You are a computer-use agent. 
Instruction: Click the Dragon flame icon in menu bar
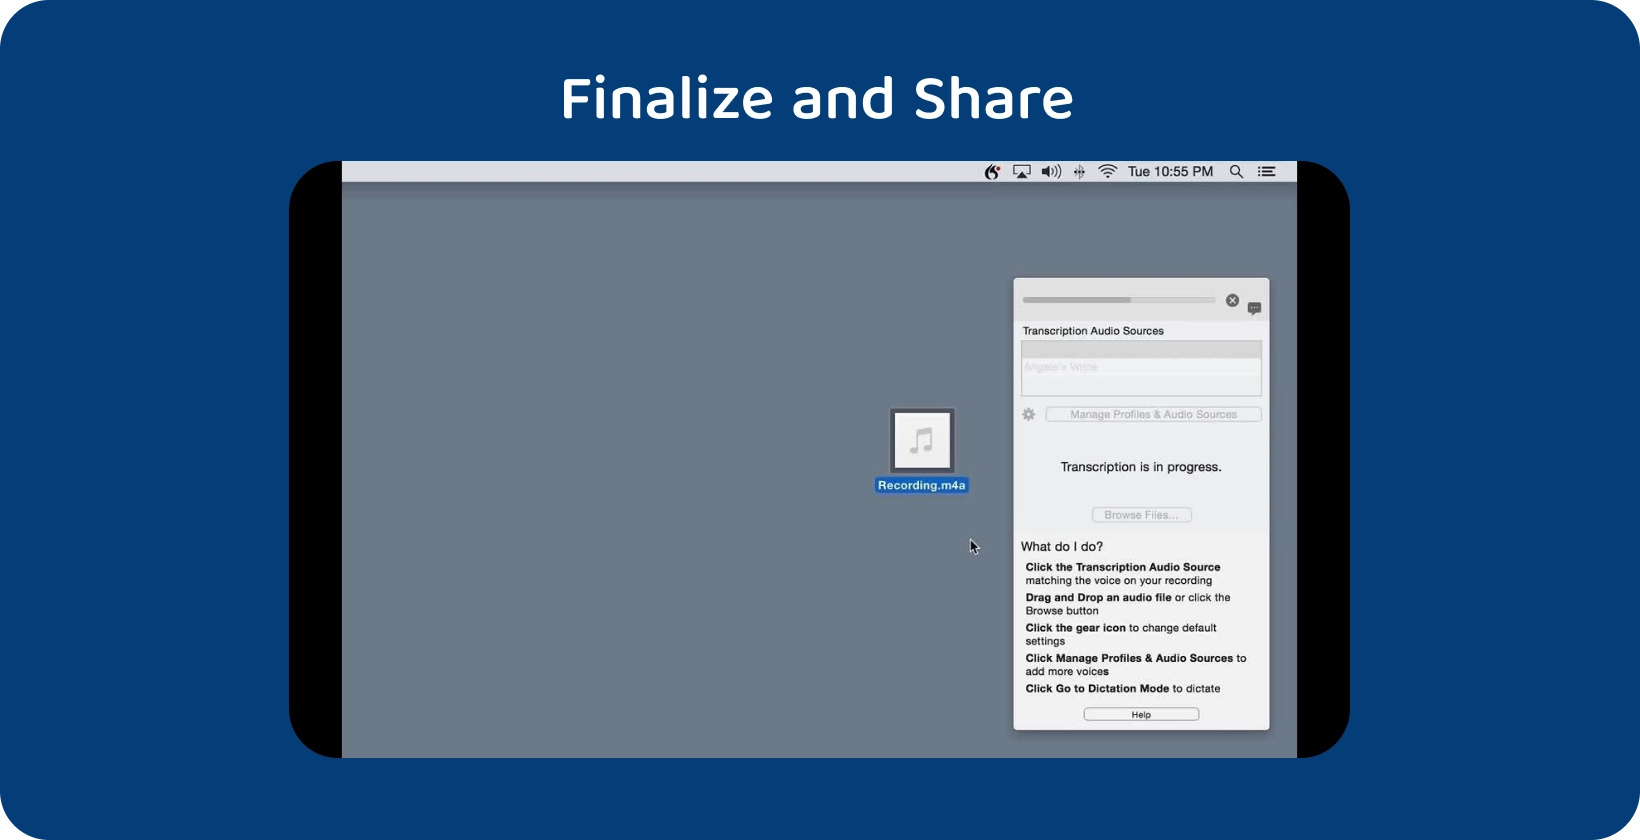click(x=992, y=172)
